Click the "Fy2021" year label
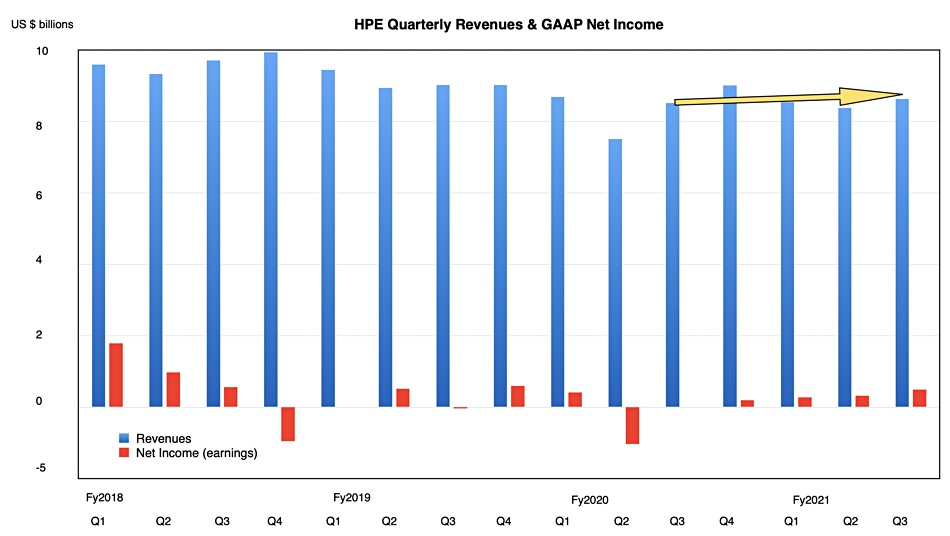Image resolution: width=950 pixels, height=536 pixels. (811, 500)
